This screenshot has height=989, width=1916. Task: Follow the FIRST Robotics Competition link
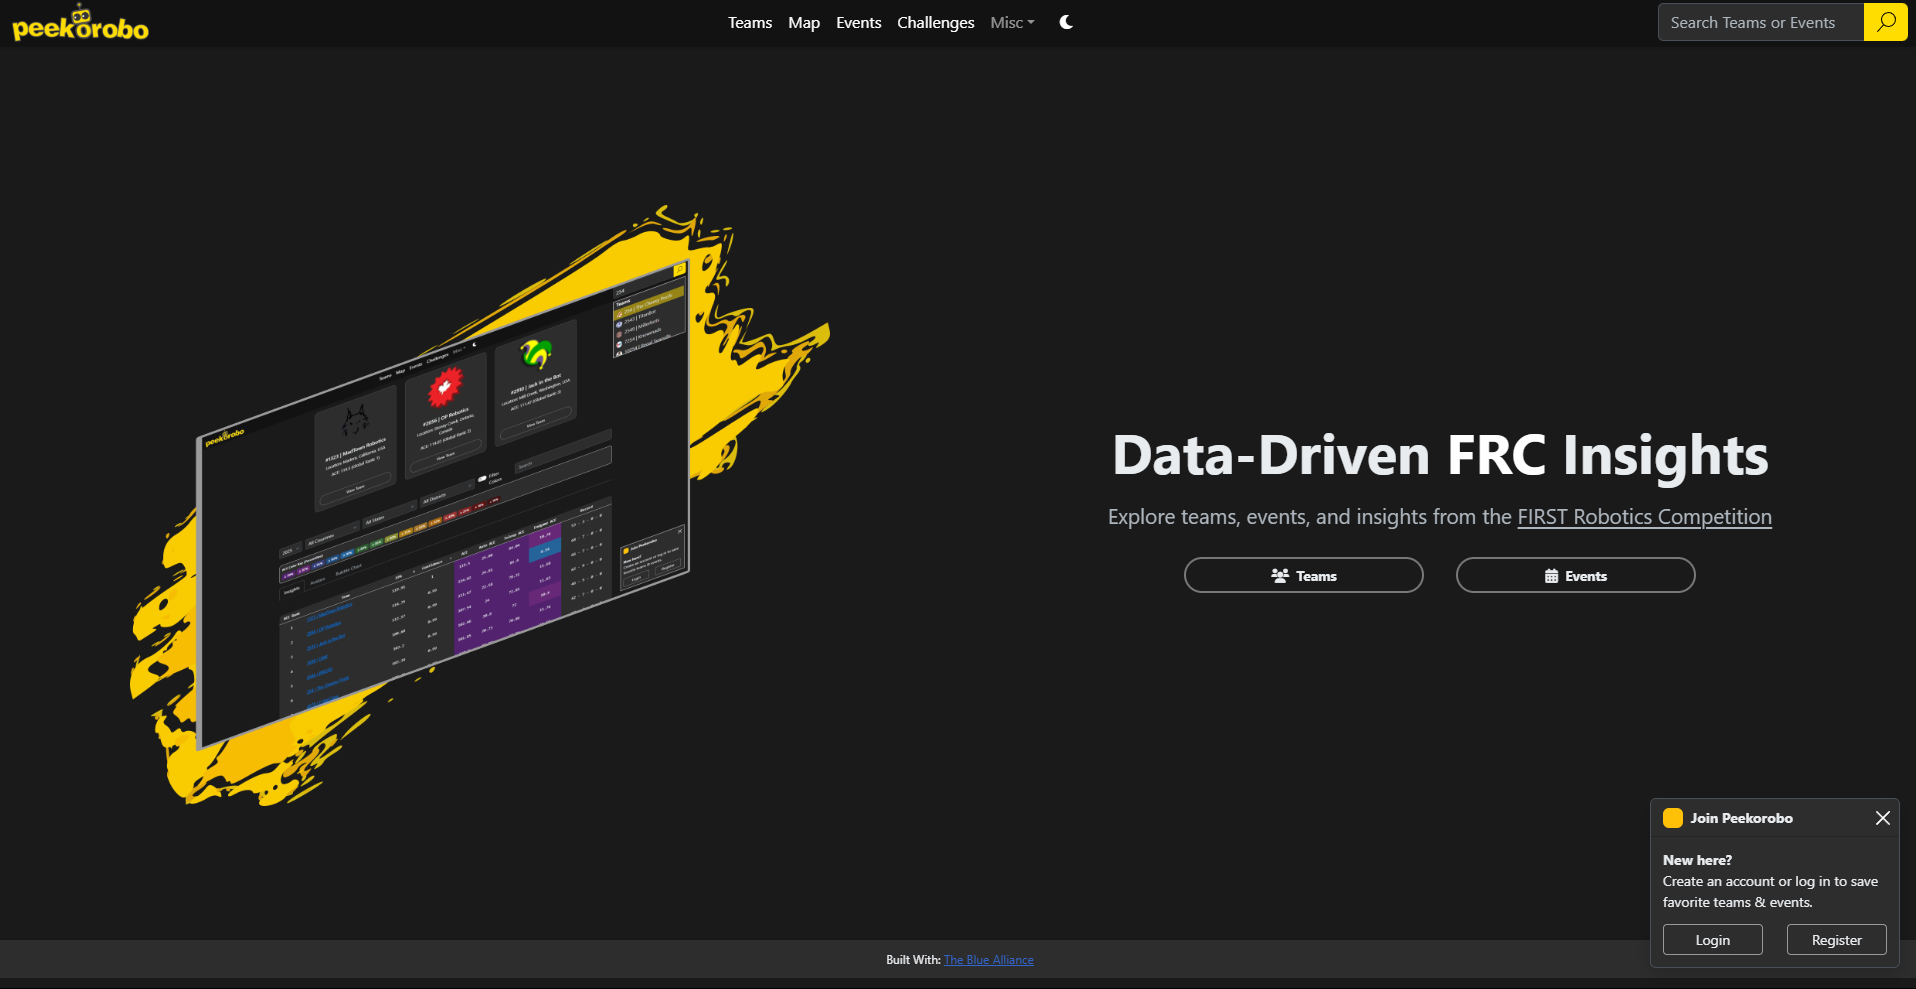1644,517
